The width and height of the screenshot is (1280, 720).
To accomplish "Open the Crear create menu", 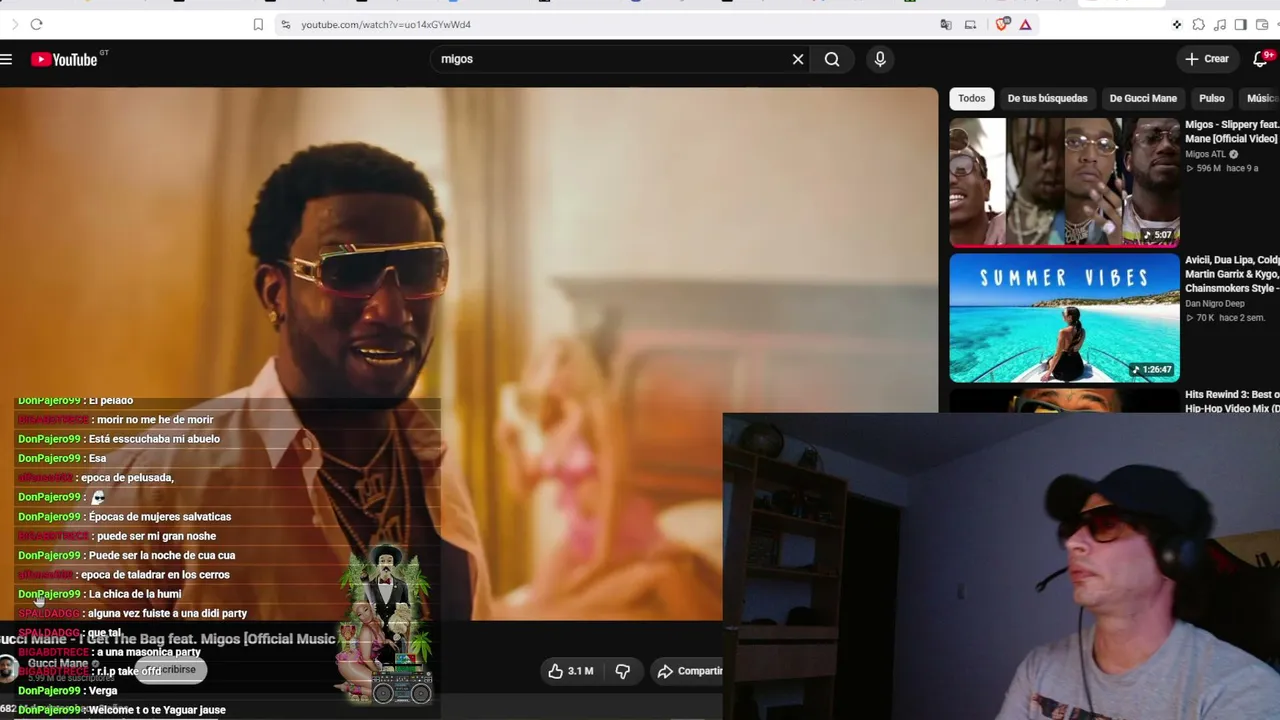I will pos(1207,59).
